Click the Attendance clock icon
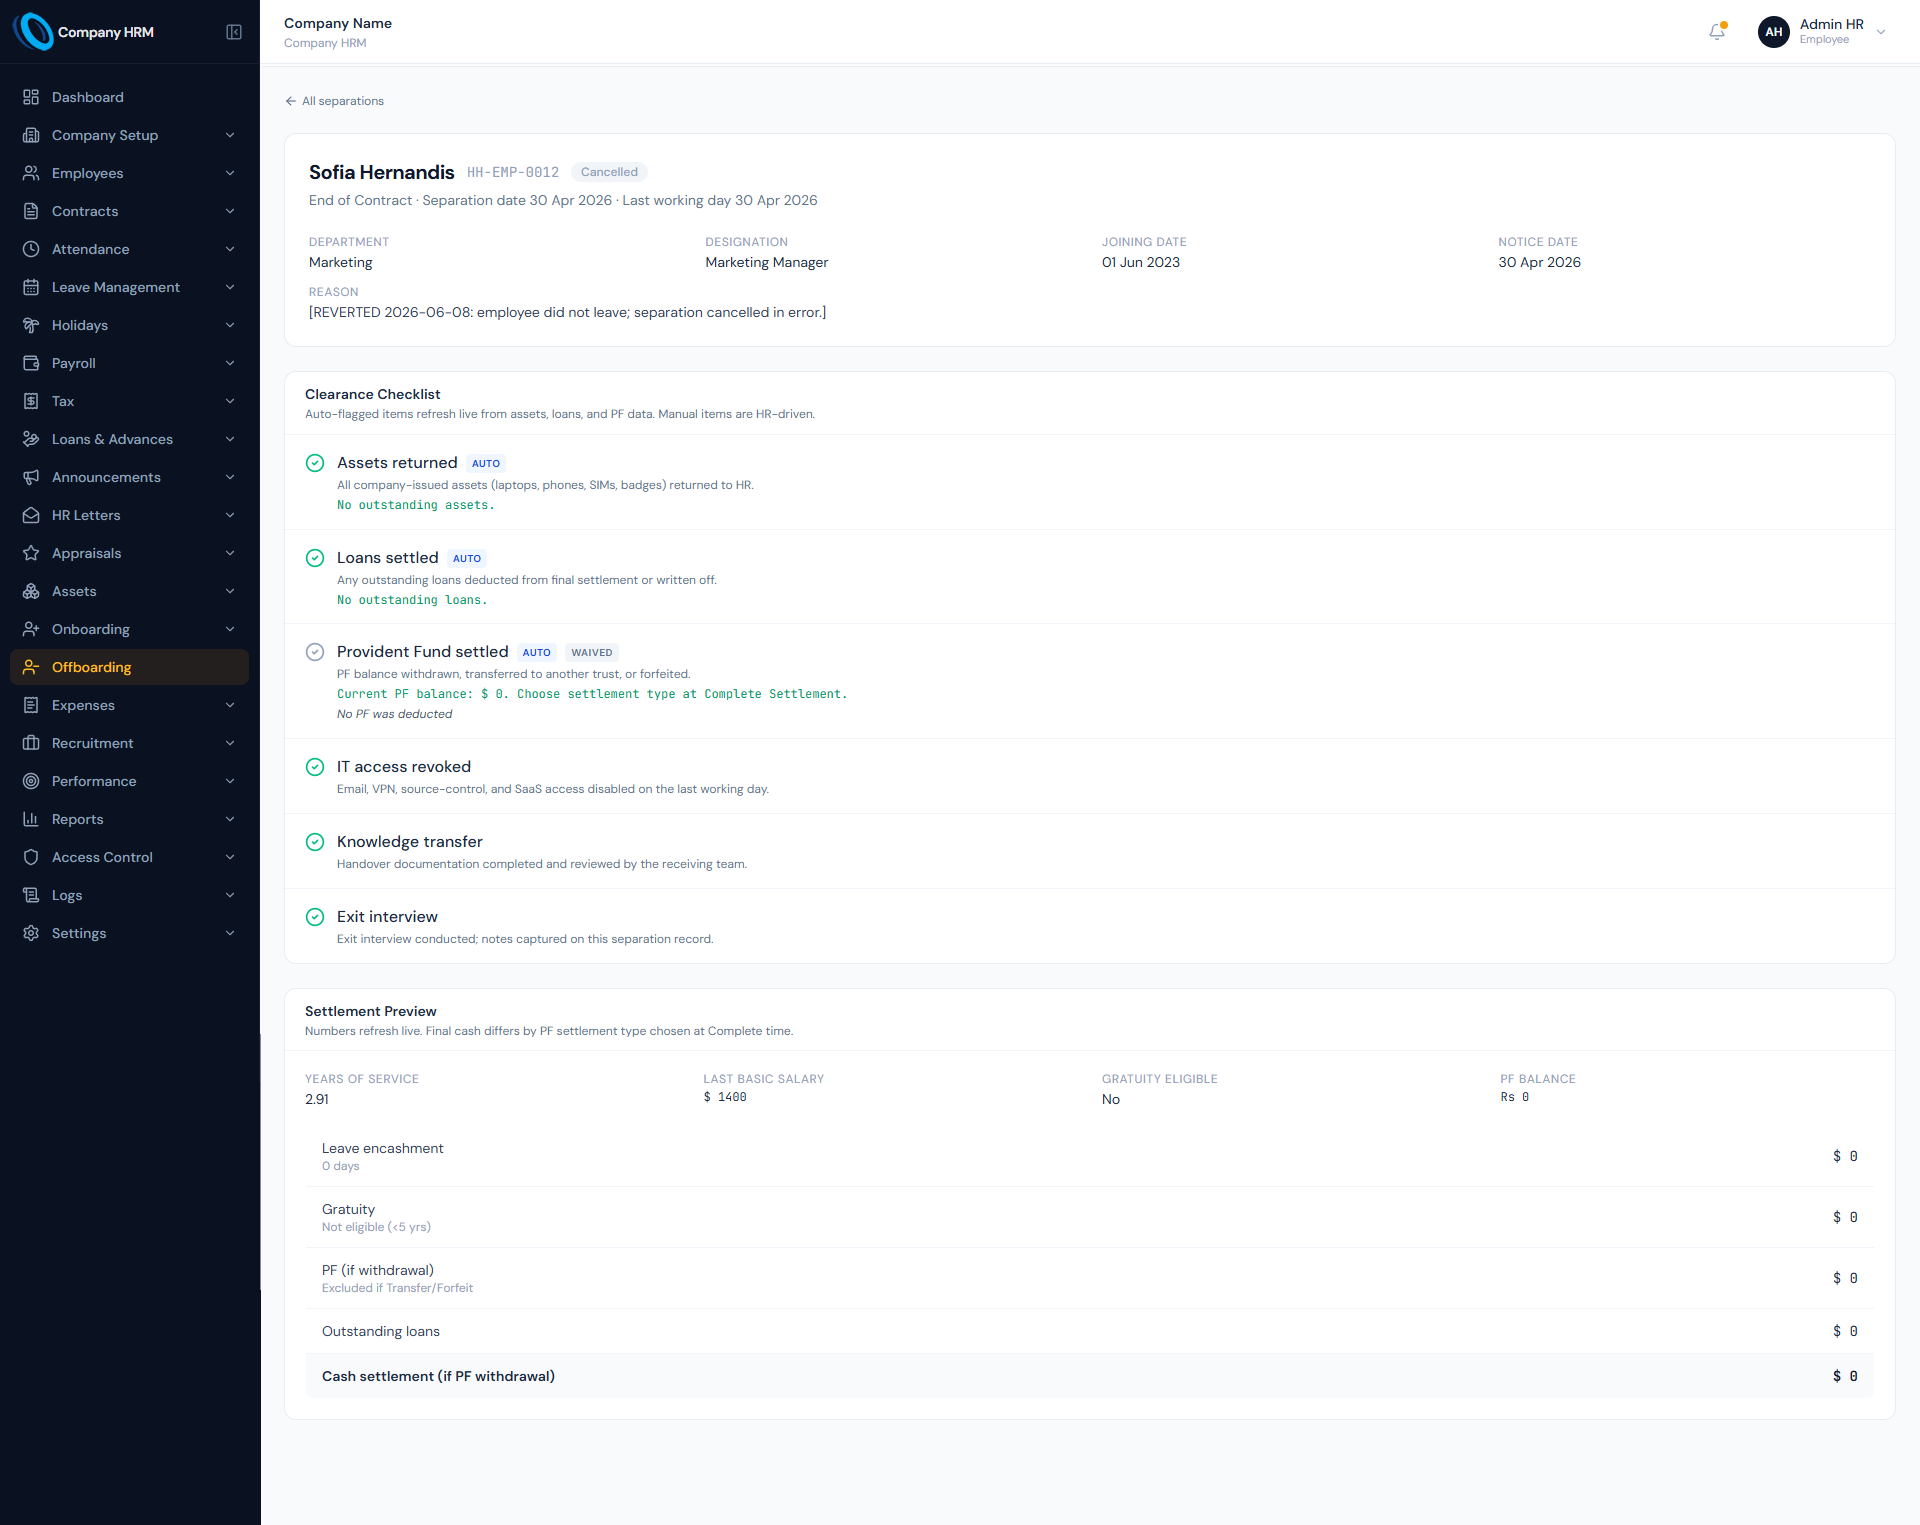This screenshot has height=1525, width=1920. (x=31, y=249)
